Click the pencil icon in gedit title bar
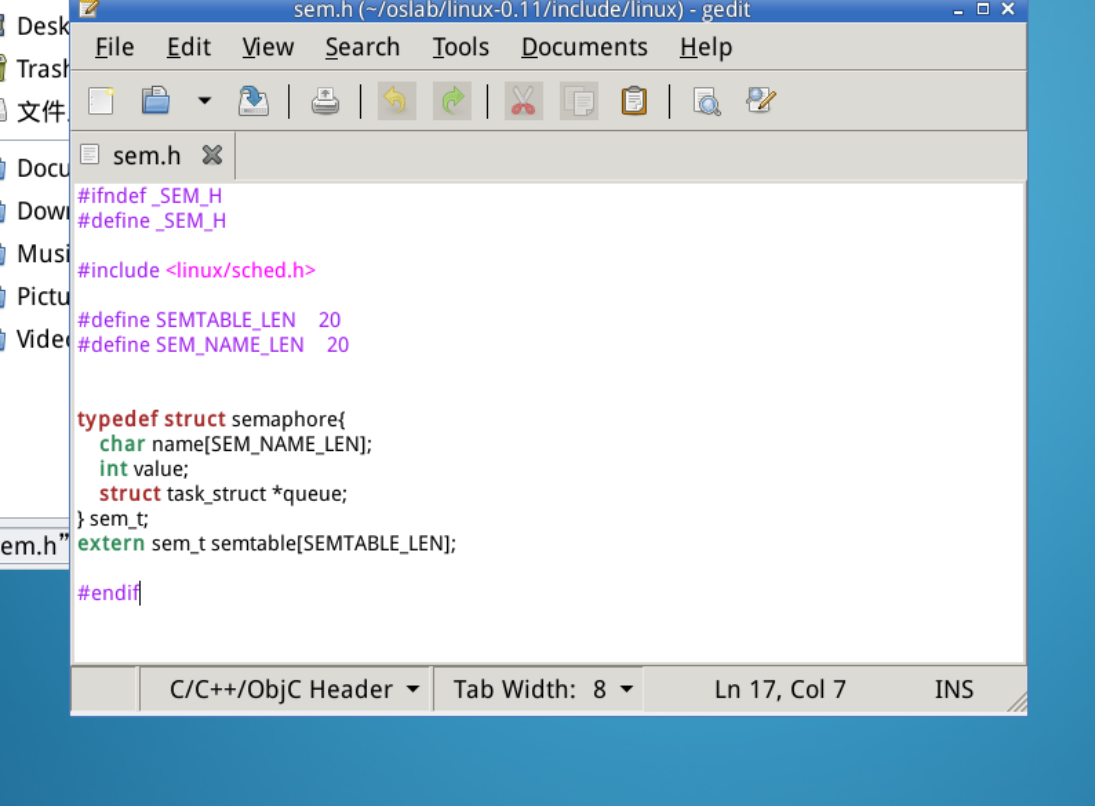Image resolution: width=1095 pixels, height=806 pixels. 89,8
